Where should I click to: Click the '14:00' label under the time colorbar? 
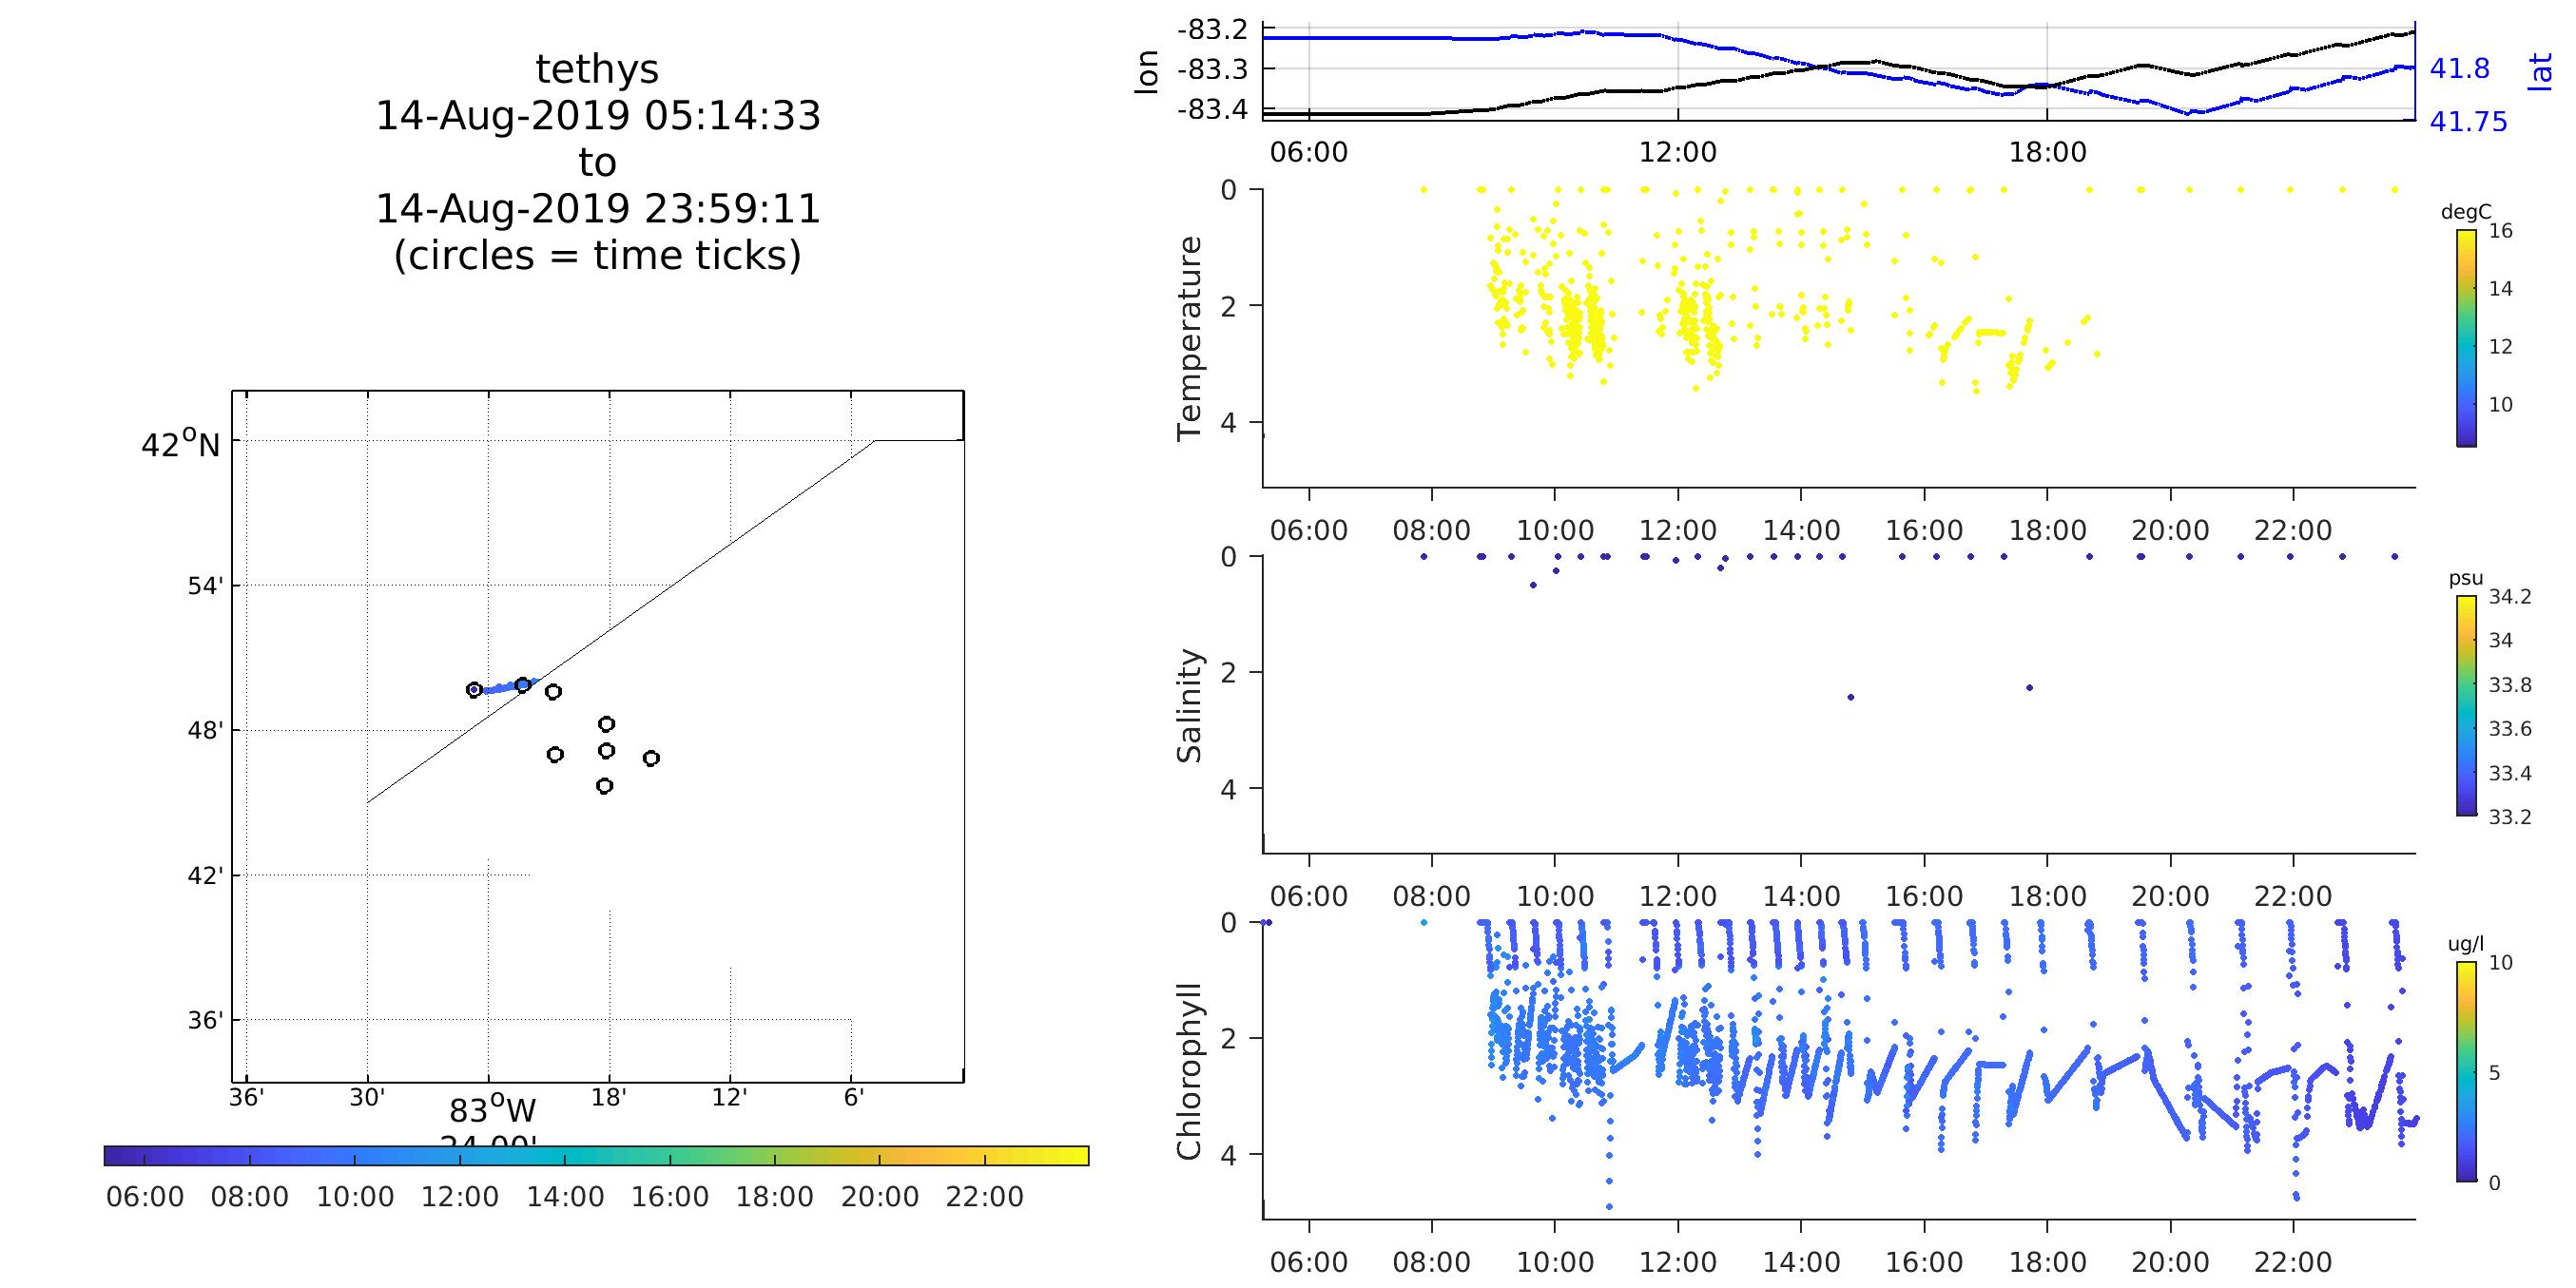565,1197
